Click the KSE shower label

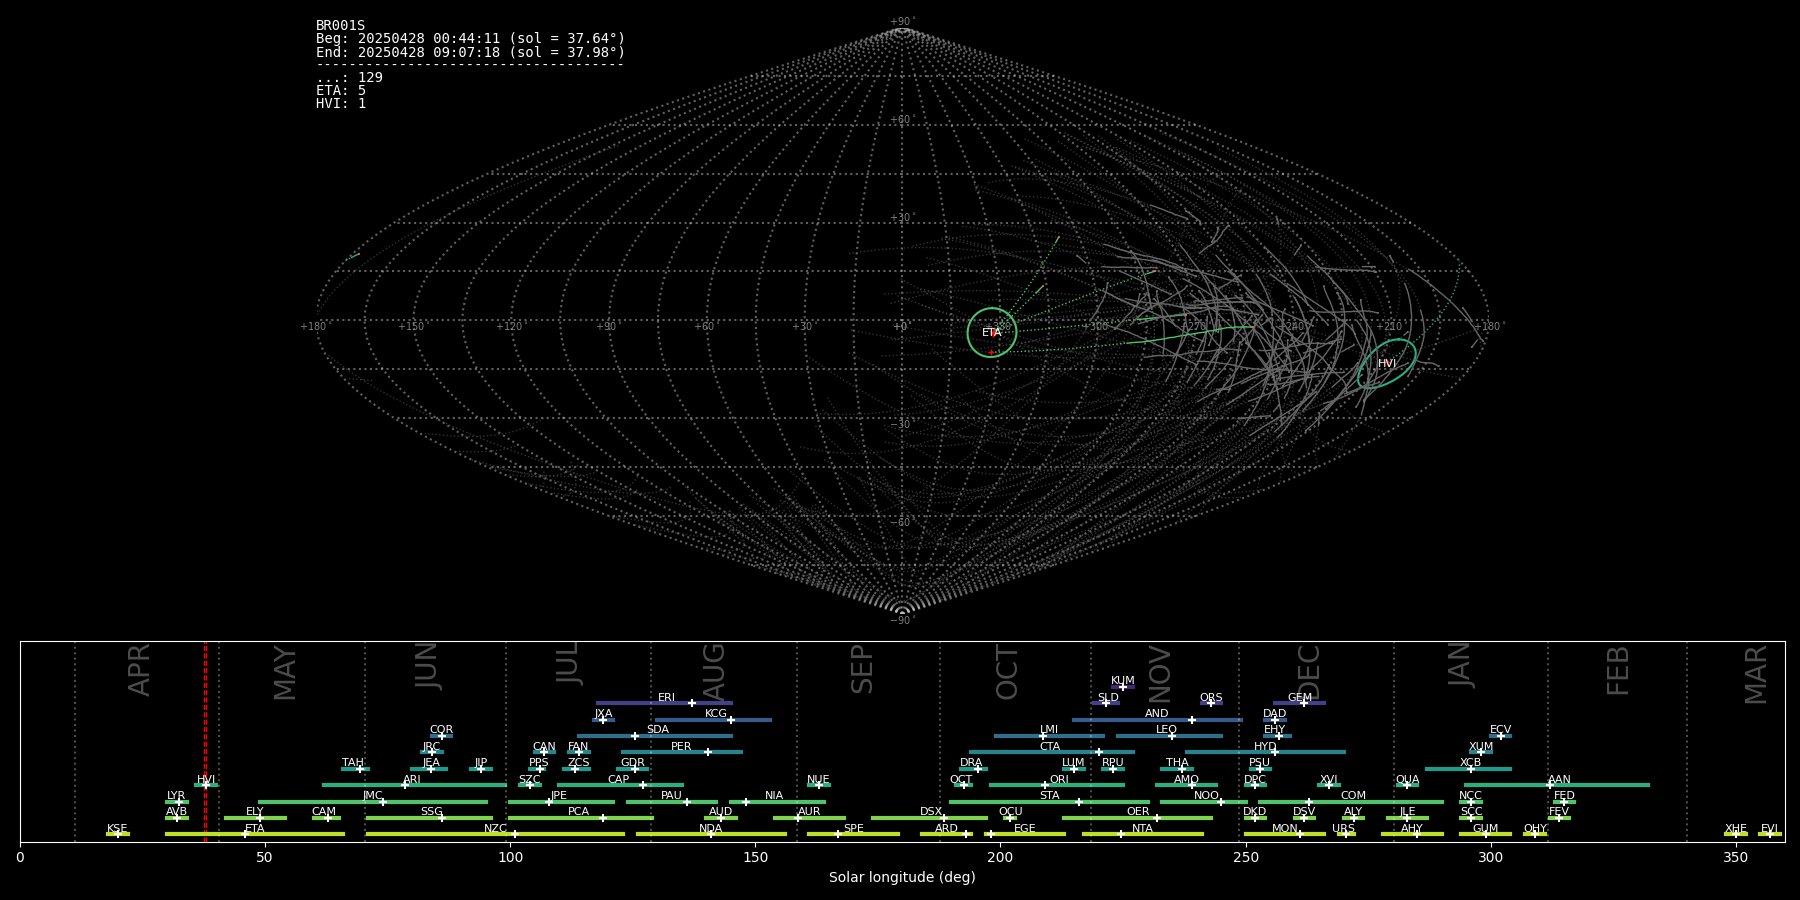117,829
